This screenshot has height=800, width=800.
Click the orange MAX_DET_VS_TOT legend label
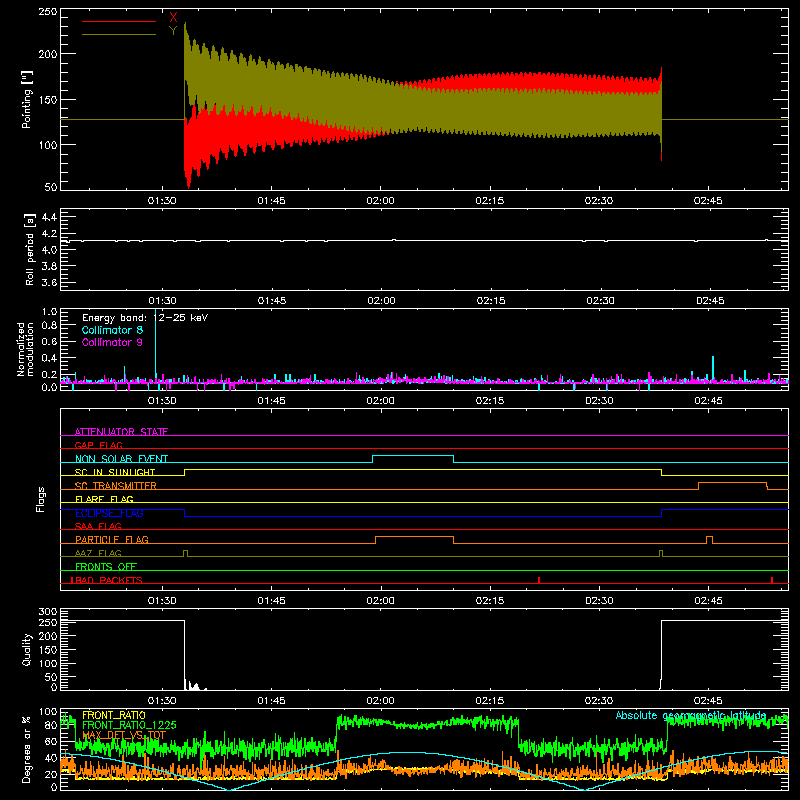click(x=124, y=735)
